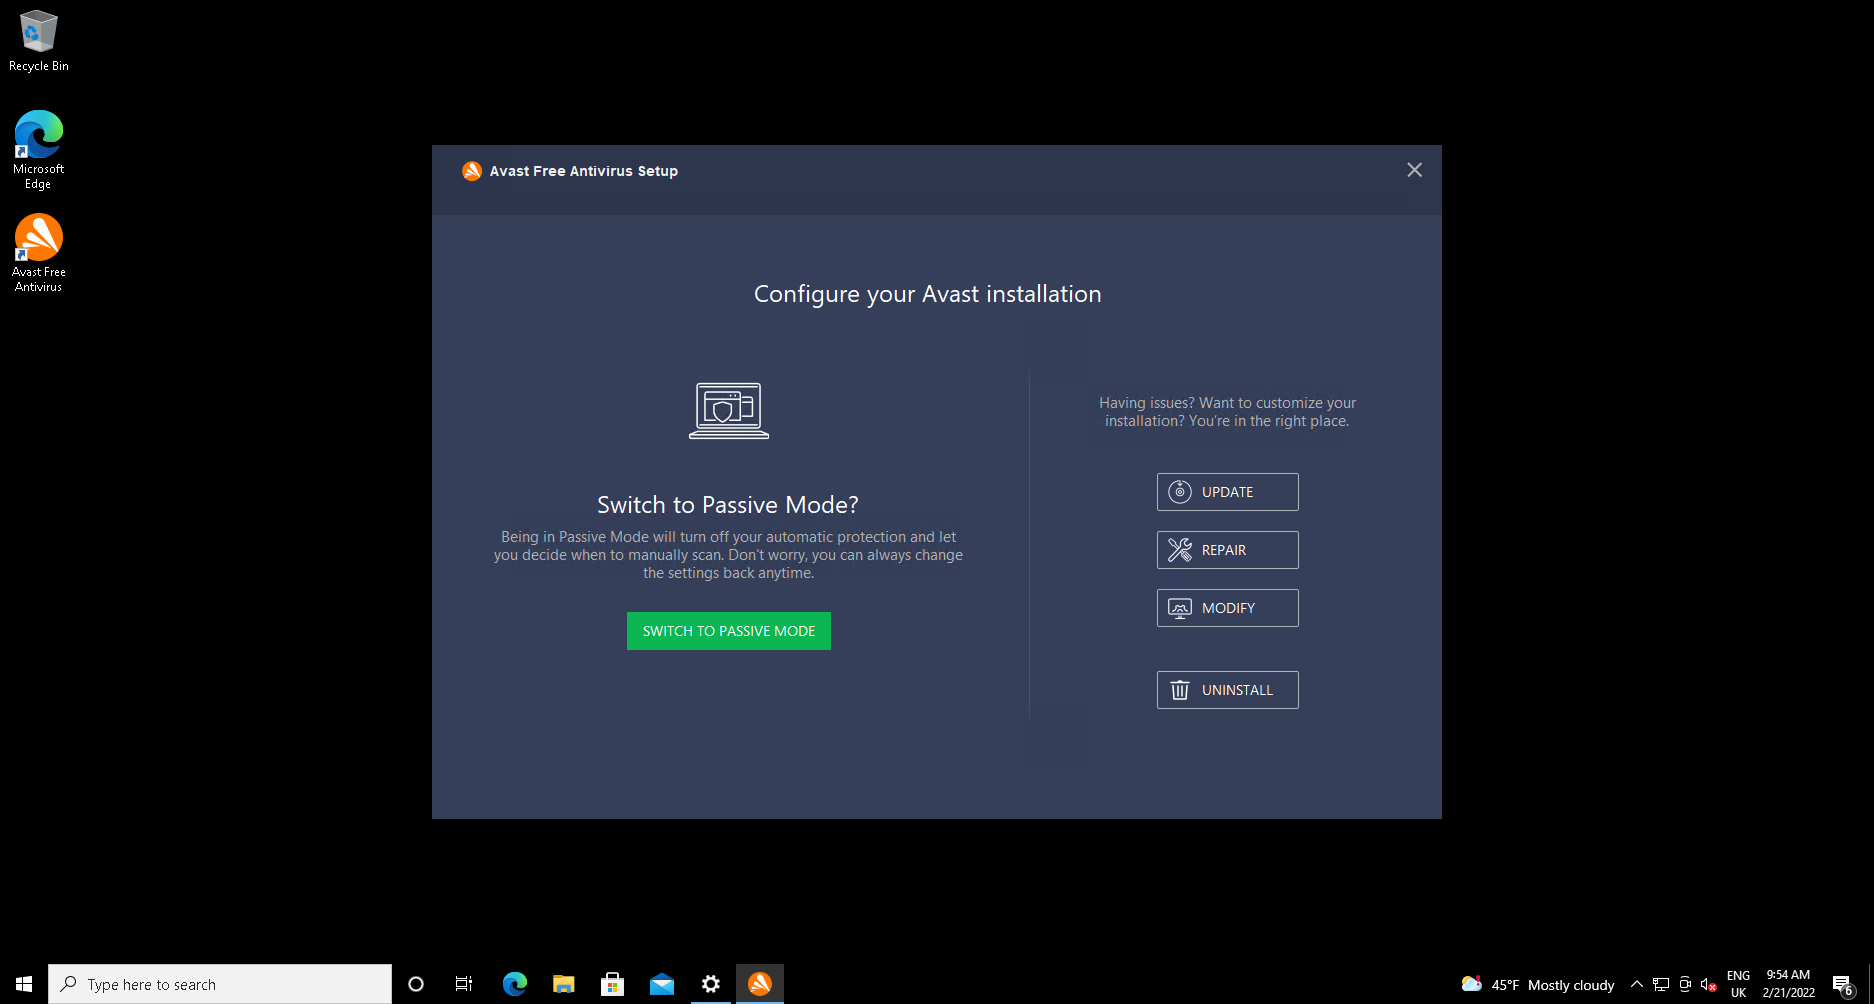
Task: Launch Microsoft Edge from the taskbar
Action: [x=515, y=984]
